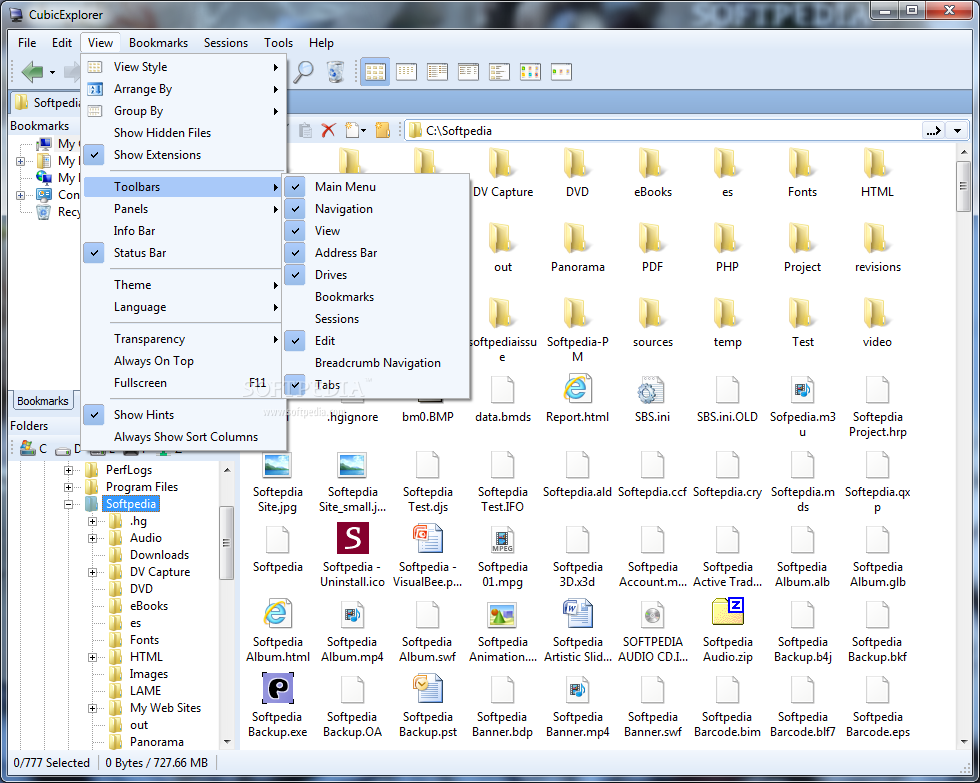Open the File menu
This screenshot has width=980, height=783.
pyautogui.click(x=27, y=42)
